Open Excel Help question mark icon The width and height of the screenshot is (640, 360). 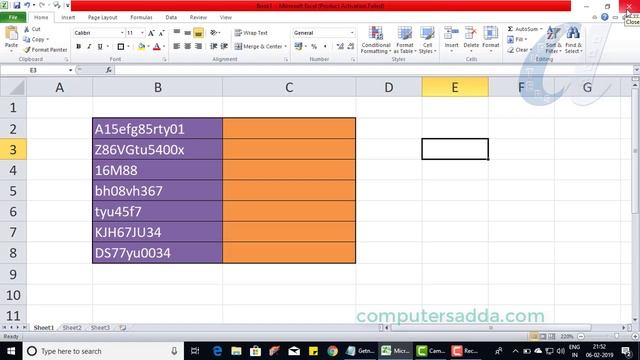pyautogui.click(x=604, y=17)
